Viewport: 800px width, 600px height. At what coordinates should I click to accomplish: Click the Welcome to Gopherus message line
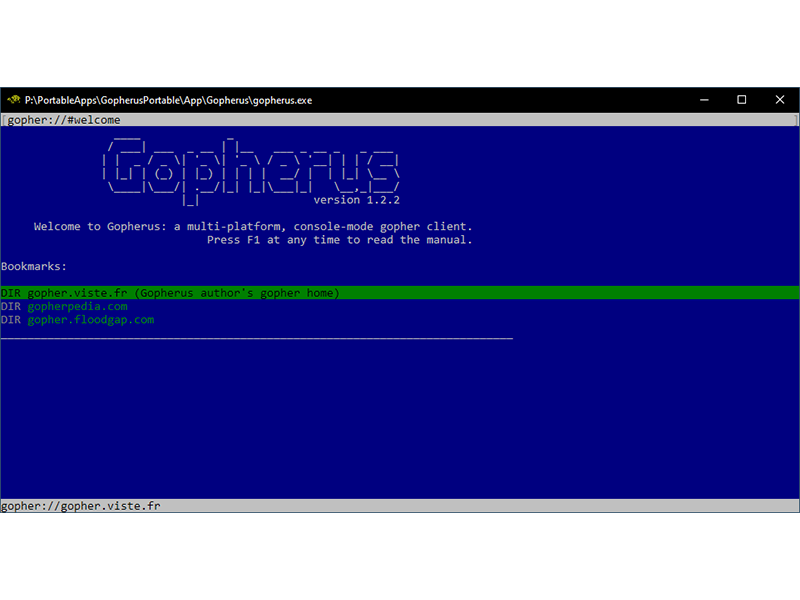point(253,227)
